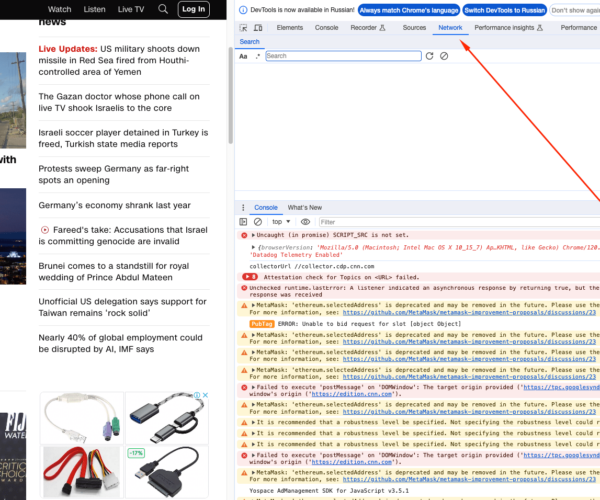Image resolution: width=600 pixels, height=500 pixels.
Task: Switch to the Network tab
Action: tap(450, 28)
